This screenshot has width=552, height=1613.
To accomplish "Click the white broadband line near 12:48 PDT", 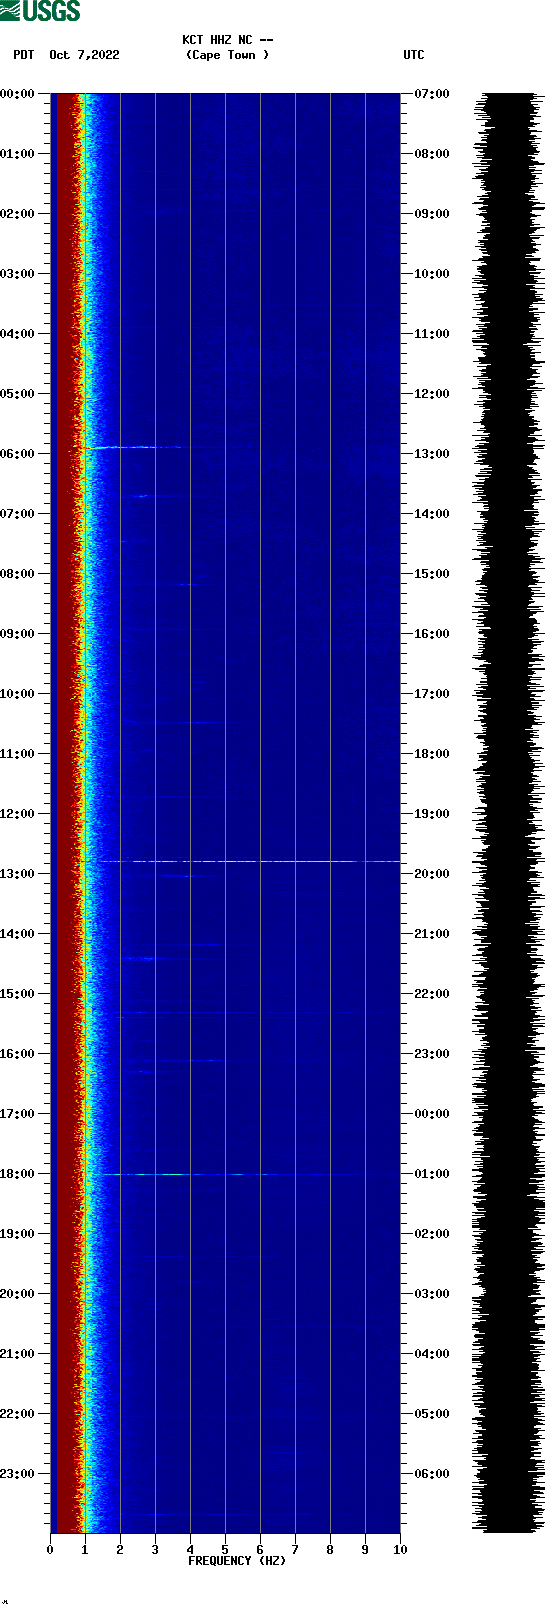I will (x=250, y=861).
